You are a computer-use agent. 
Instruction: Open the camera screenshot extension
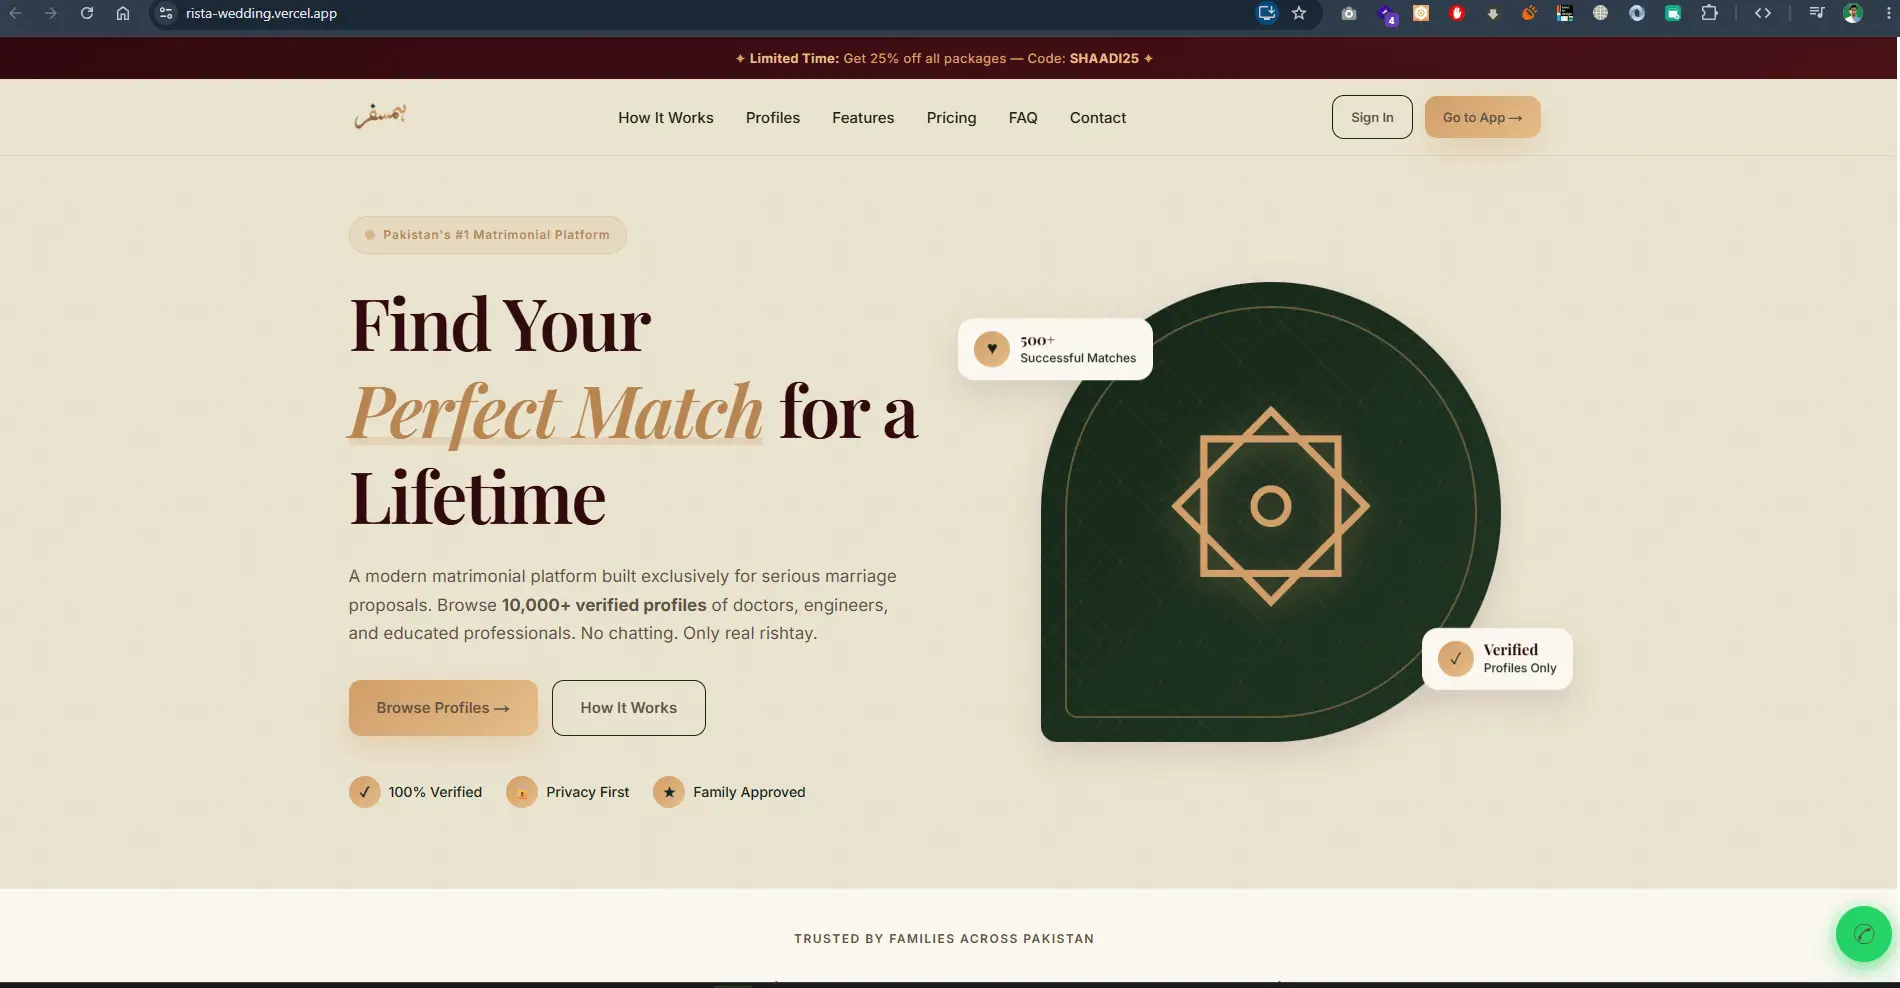(1349, 13)
